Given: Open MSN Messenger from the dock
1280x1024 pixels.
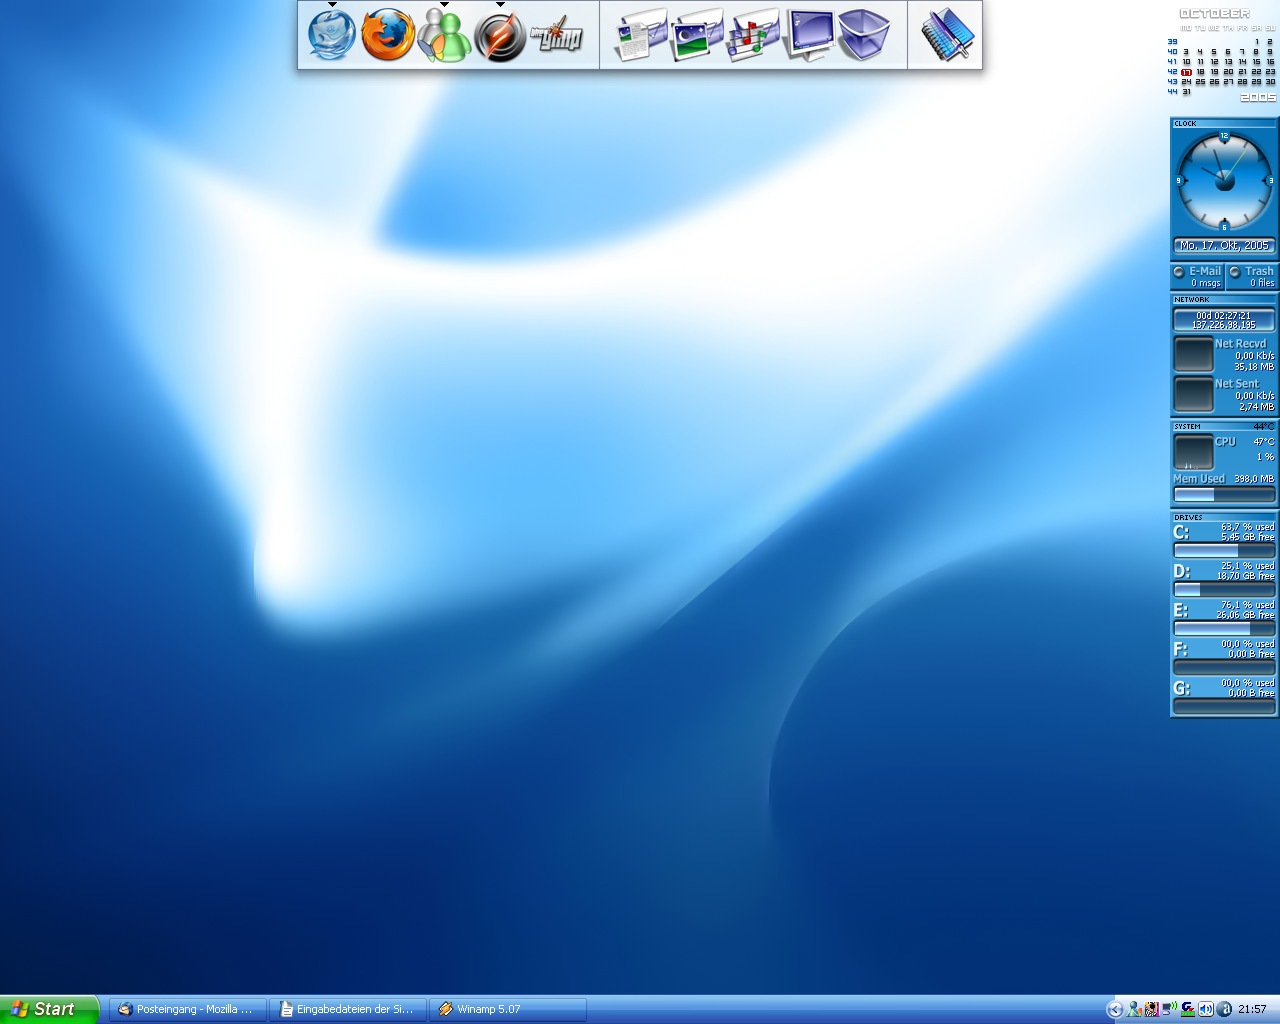Looking at the screenshot, I should click(x=443, y=36).
